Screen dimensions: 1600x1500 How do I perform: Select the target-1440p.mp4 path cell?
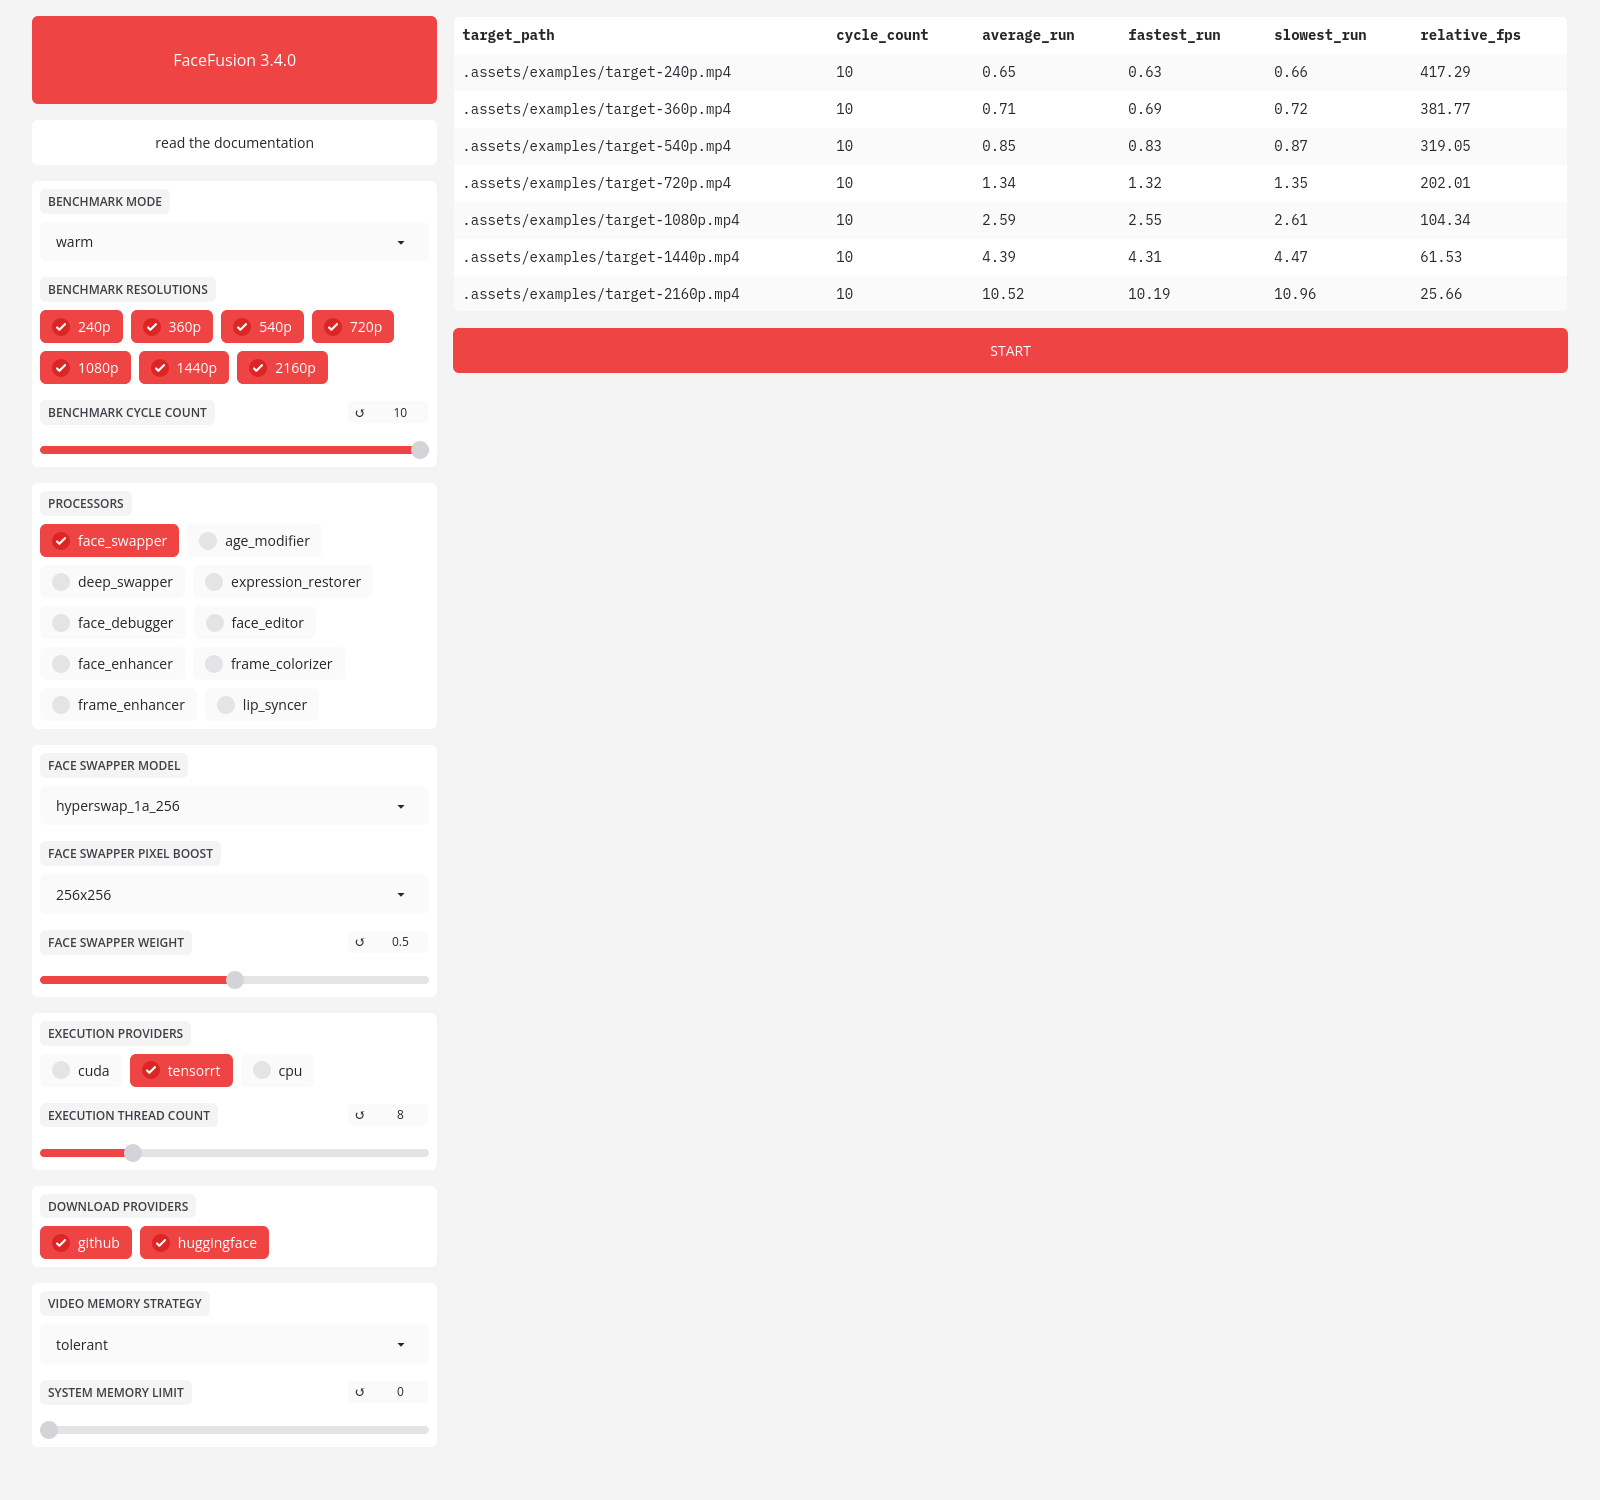click(x=640, y=257)
